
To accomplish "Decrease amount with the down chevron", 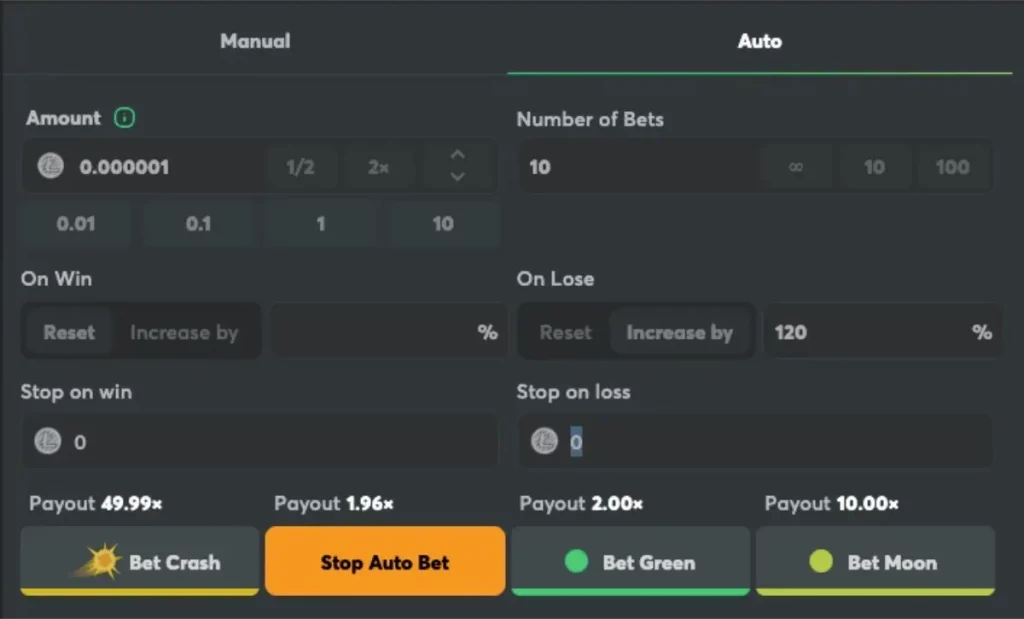I will point(458,177).
